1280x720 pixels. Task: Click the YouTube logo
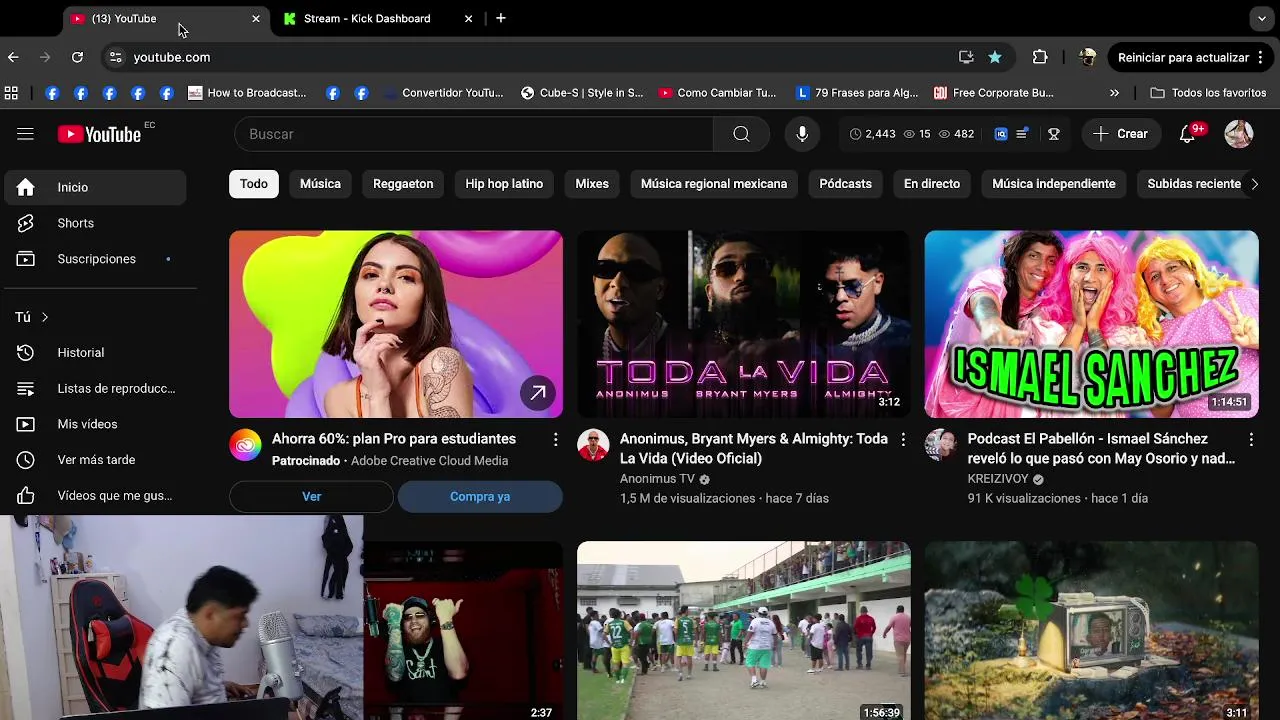99,134
